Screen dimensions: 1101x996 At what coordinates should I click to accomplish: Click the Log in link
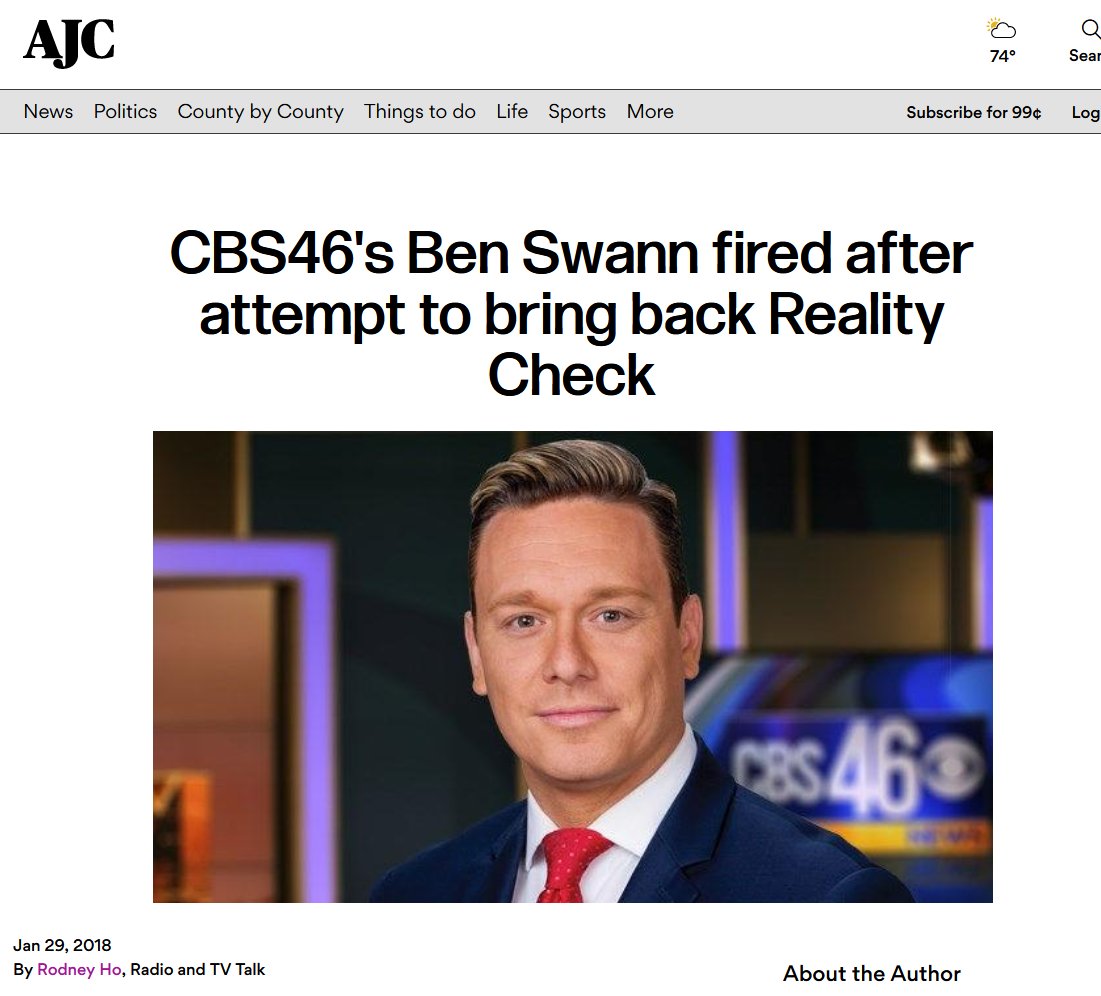click(1086, 112)
